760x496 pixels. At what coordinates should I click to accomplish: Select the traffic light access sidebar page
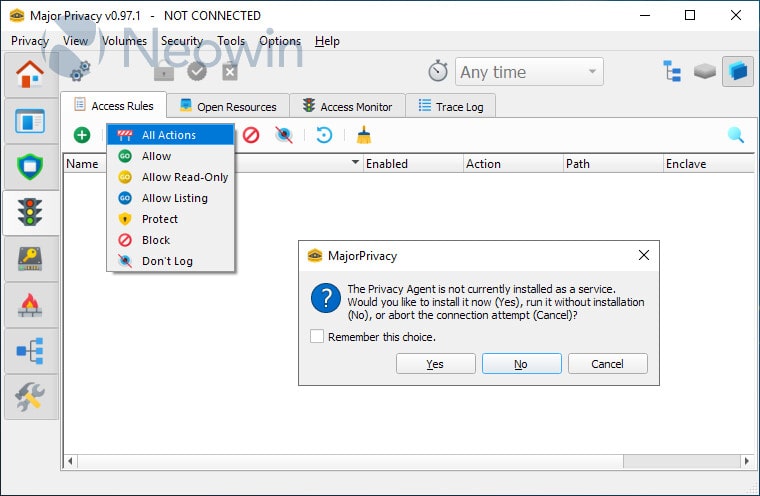(x=31, y=212)
